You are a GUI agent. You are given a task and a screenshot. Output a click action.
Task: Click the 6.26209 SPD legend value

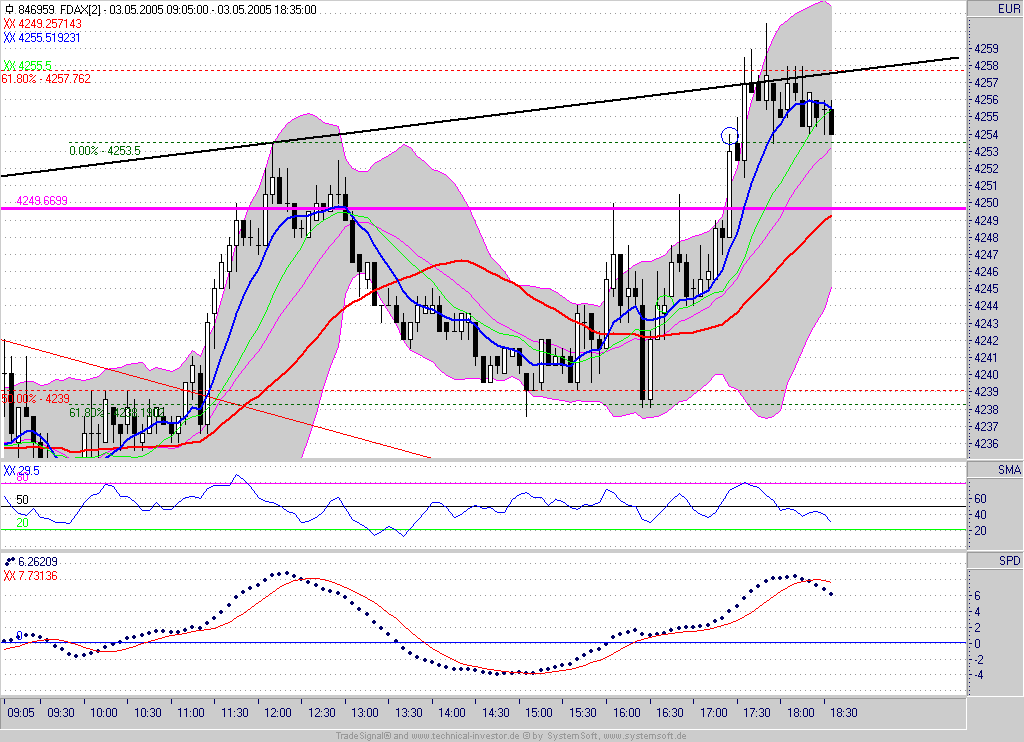point(38,562)
